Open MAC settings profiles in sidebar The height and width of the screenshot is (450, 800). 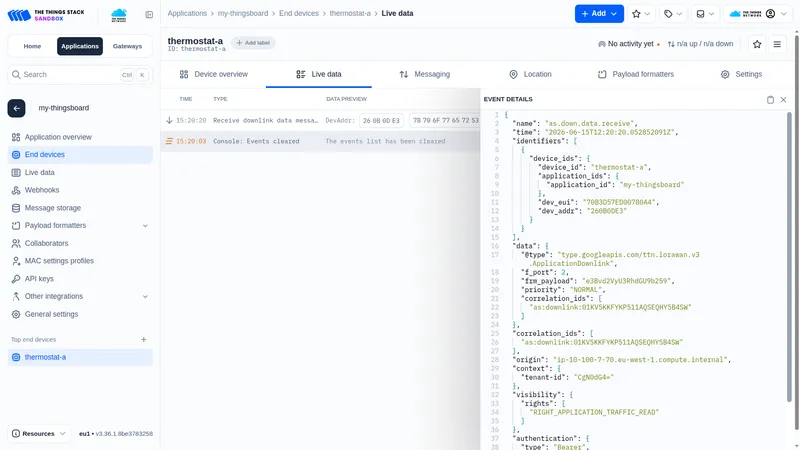point(80,261)
